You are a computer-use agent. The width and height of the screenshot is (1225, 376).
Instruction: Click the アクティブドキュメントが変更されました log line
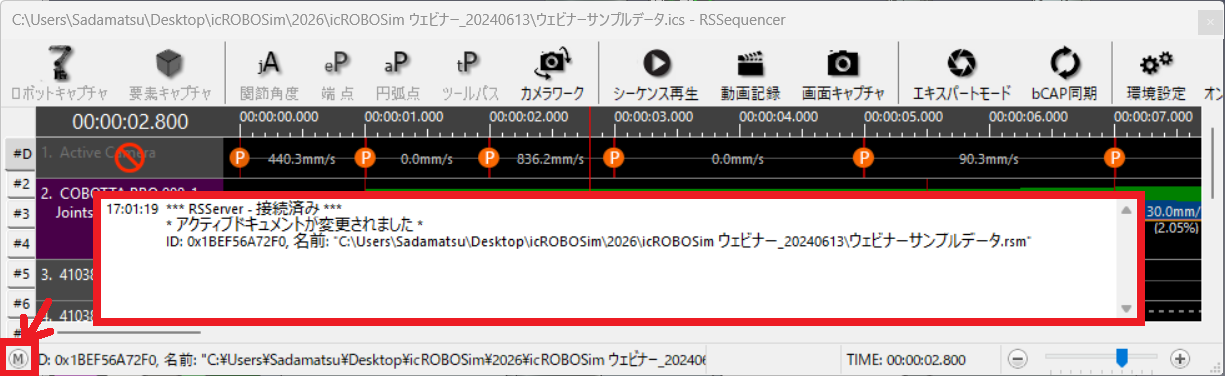point(296,226)
